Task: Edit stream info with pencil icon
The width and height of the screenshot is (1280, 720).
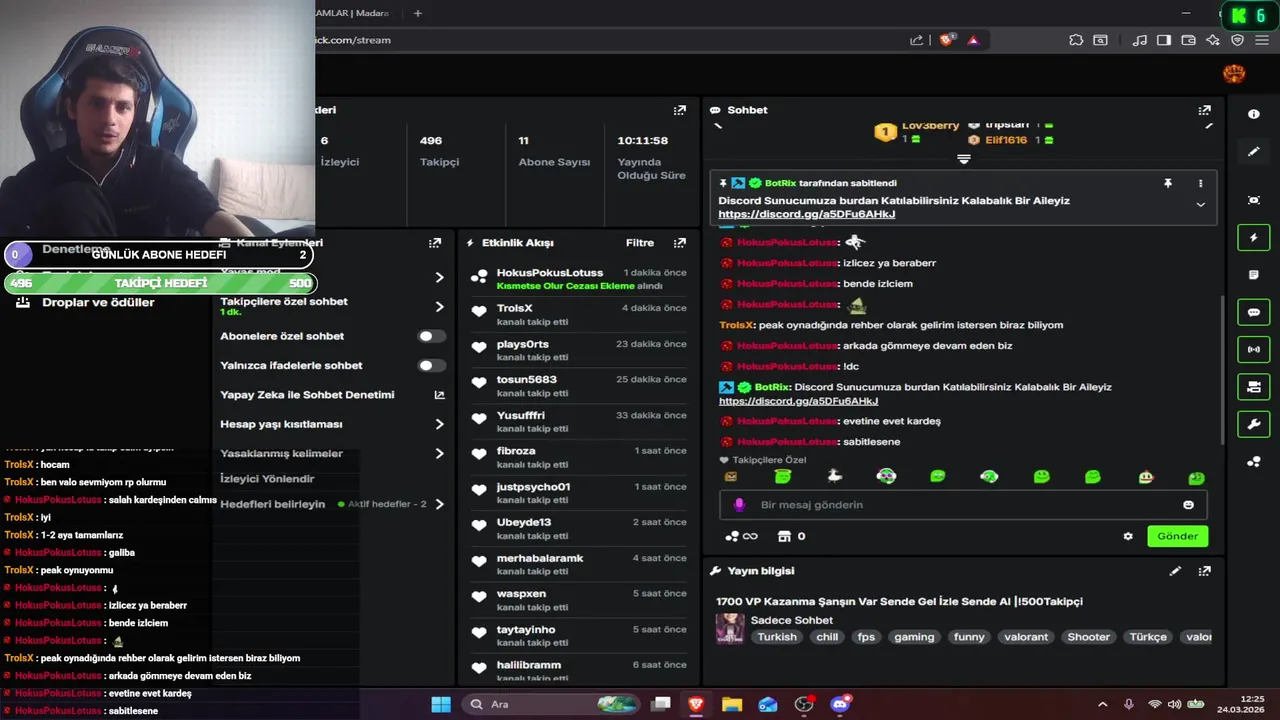Action: click(1176, 571)
